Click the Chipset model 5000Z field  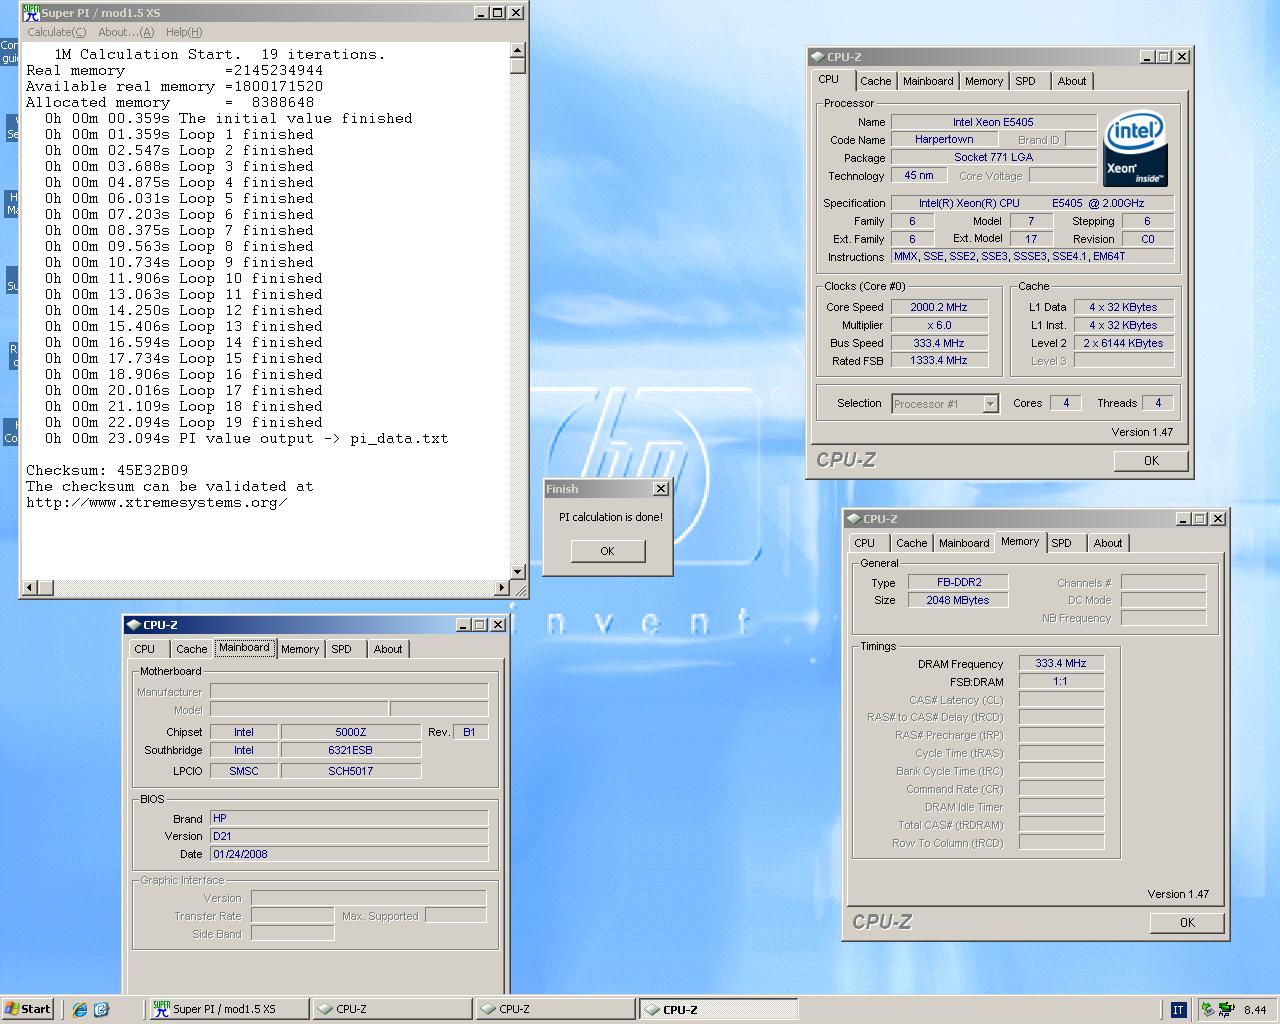pos(351,732)
